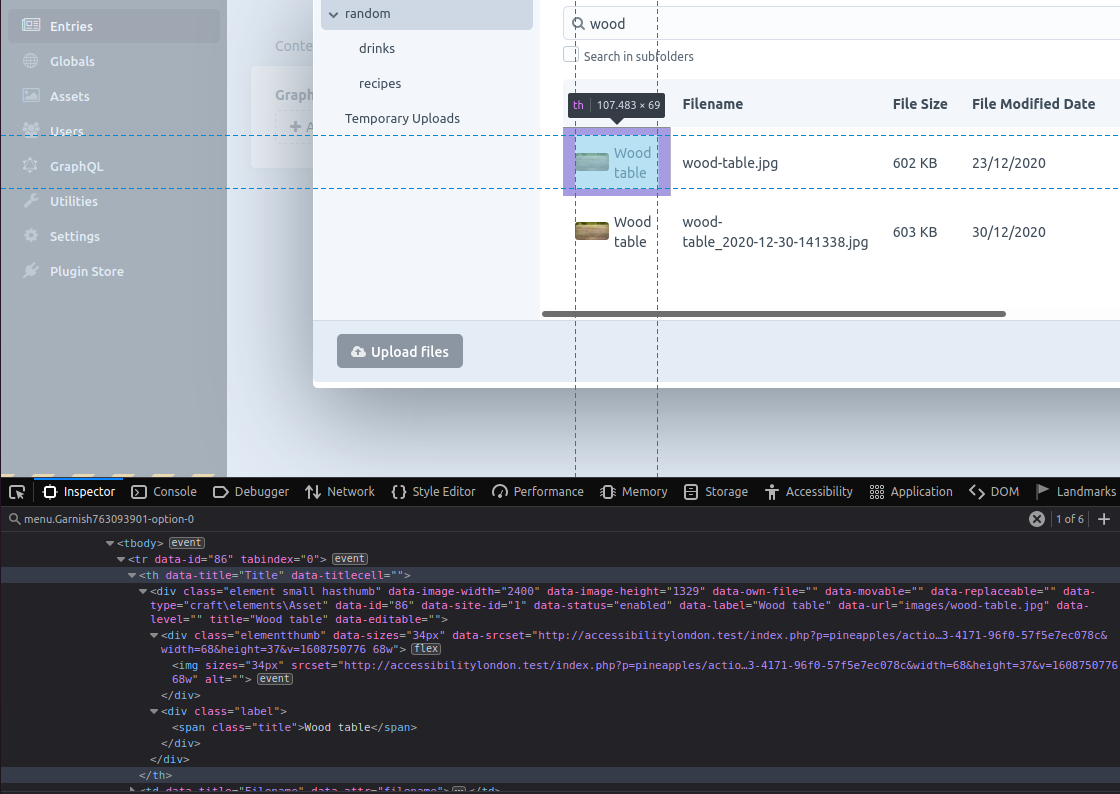Collapse the th data-title Title node
The height and width of the screenshot is (794, 1120).
[x=131, y=574]
